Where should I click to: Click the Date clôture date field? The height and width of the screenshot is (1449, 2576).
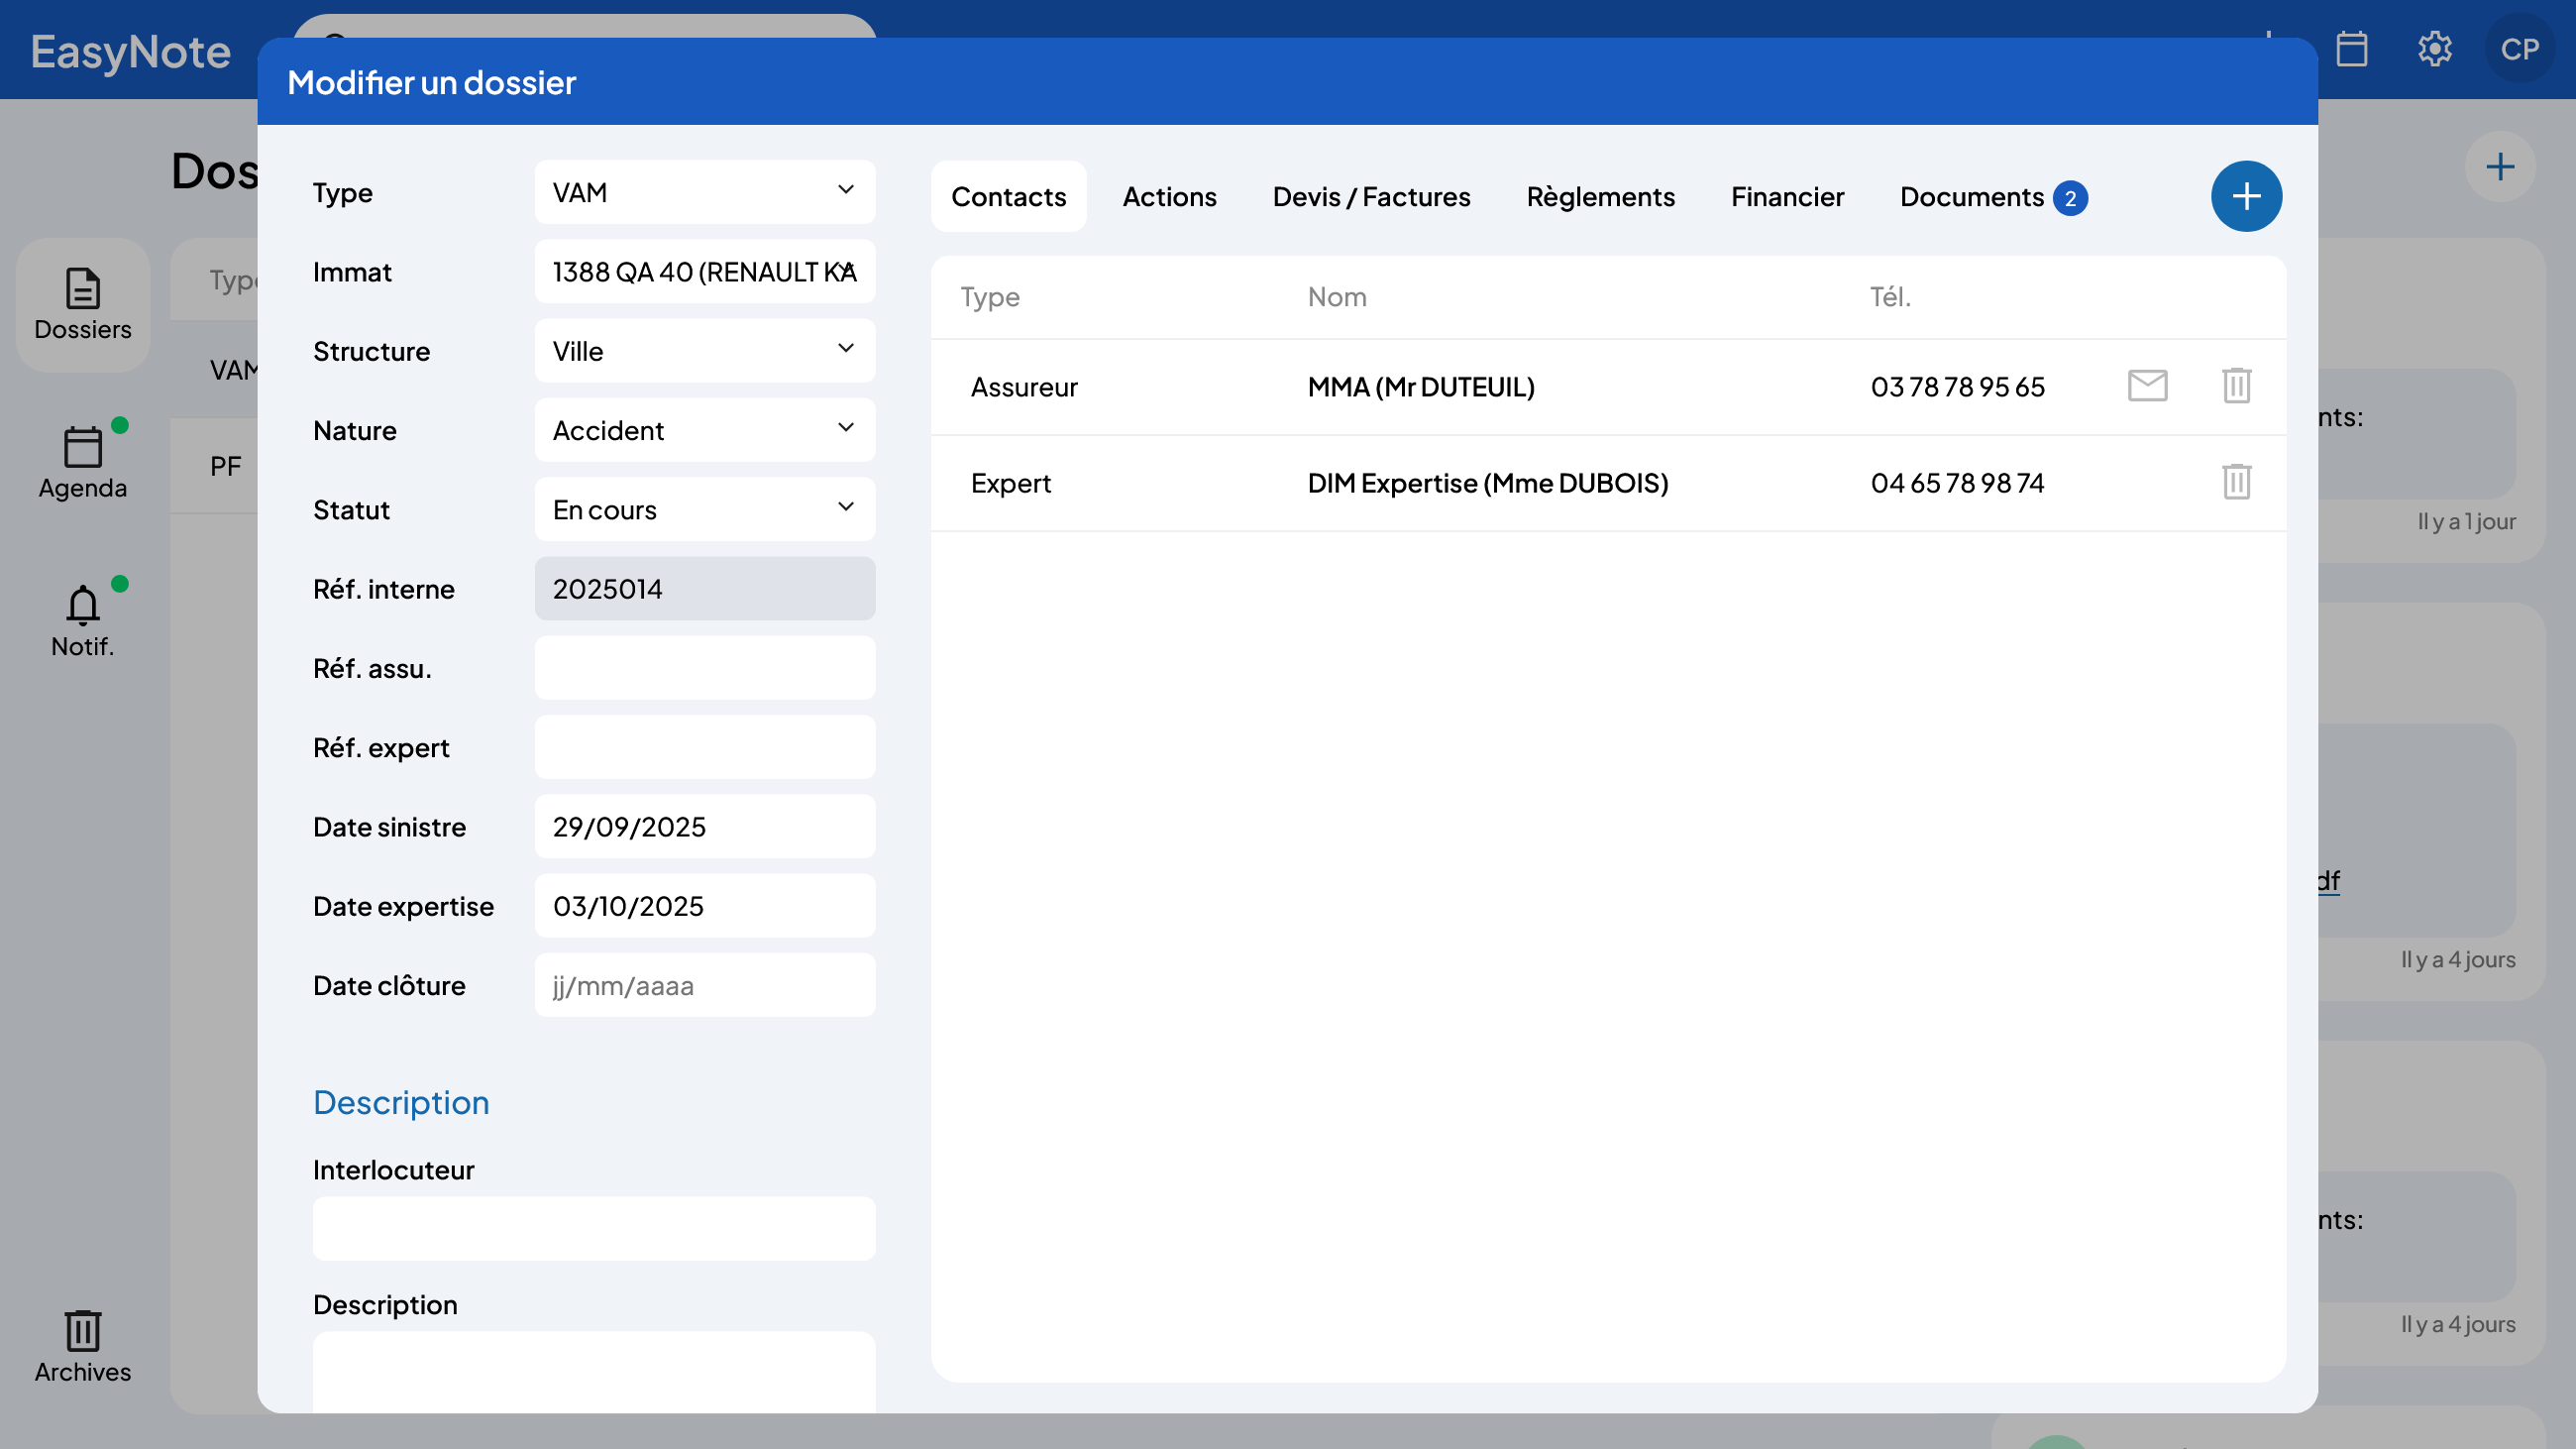point(704,985)
